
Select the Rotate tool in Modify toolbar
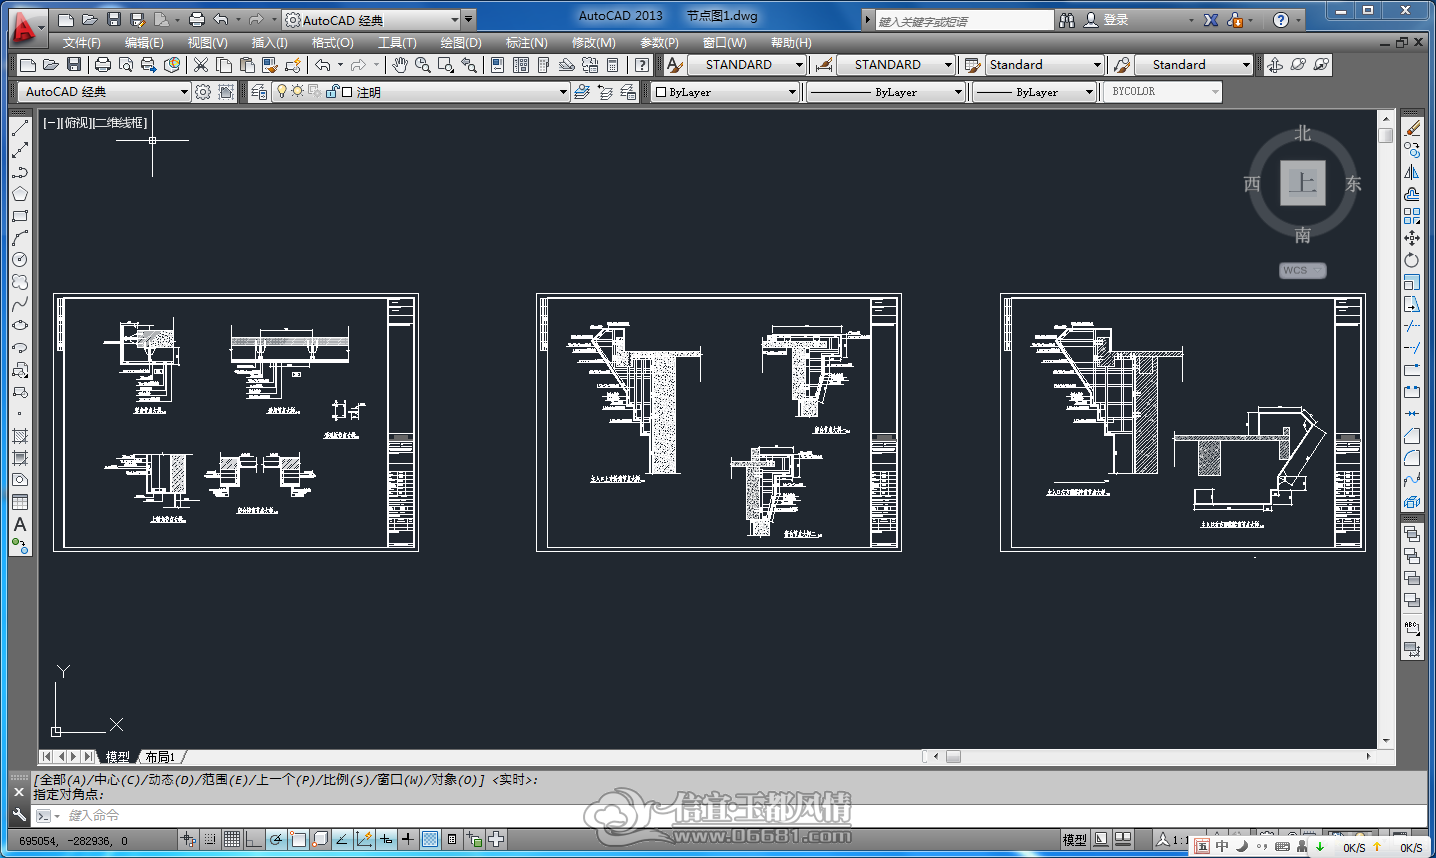pyautogui.click(x=1412, y=260)
